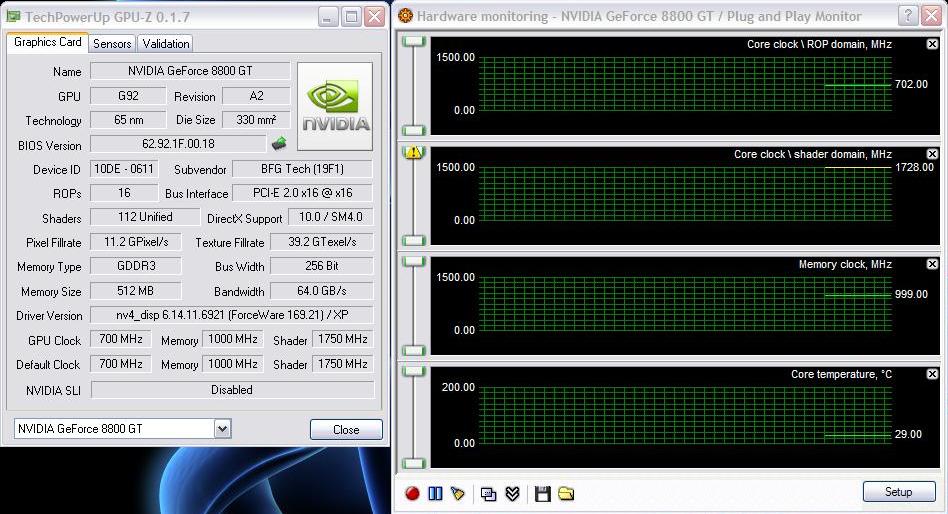Click the red record button in monitoring toolbar
This screenshot has width=948, height=514.
(x=412, y=493)
